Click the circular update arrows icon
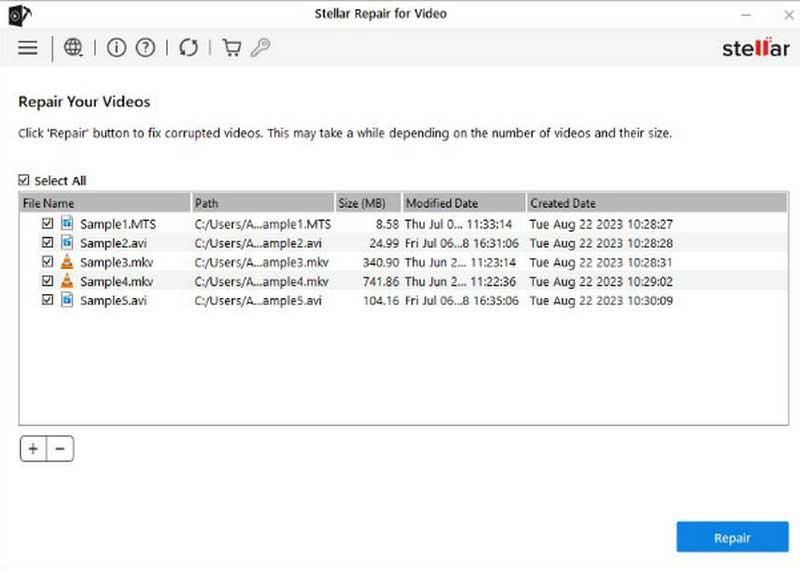 click(188, 48)
